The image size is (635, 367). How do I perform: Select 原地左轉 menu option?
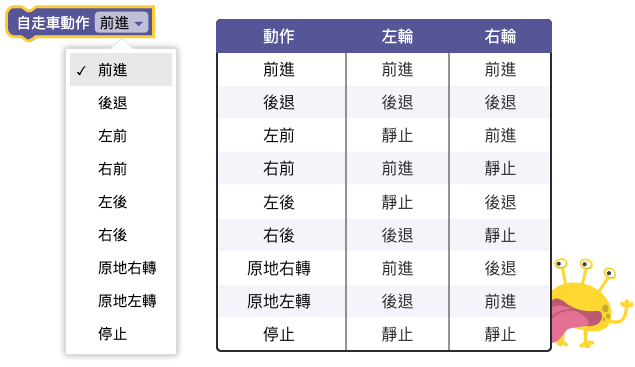(x=121, y=301)
